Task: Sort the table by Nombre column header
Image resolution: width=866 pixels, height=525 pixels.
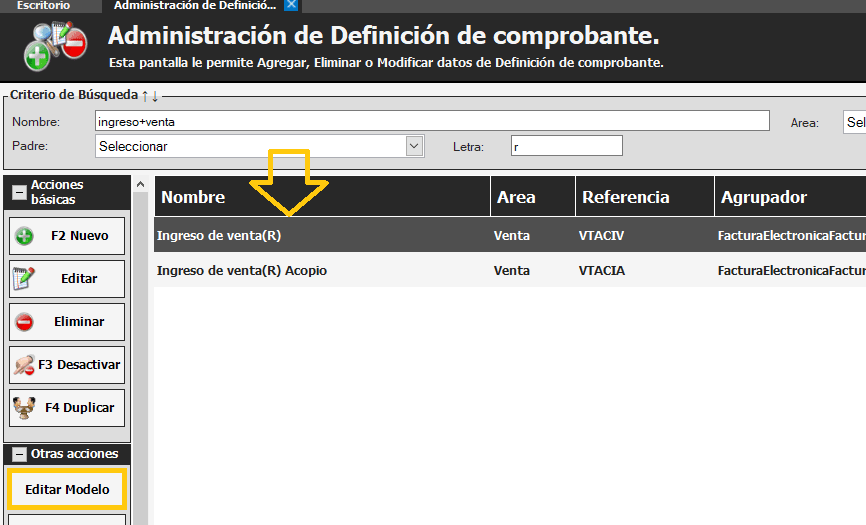Action: coord(193,197)
